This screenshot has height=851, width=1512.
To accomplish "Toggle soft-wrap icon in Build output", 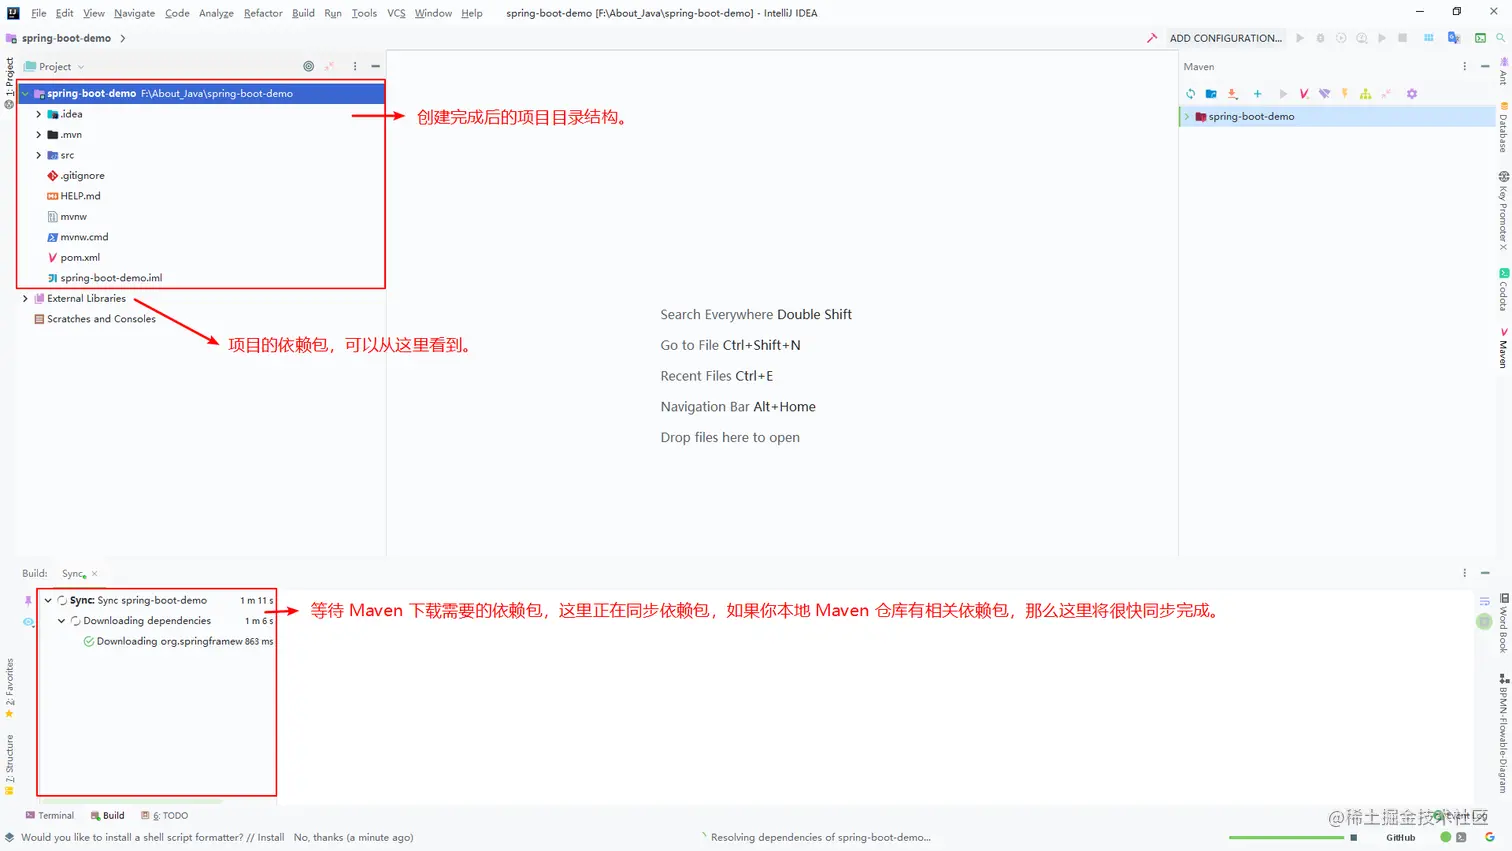I will click(x=1484, y=601).
